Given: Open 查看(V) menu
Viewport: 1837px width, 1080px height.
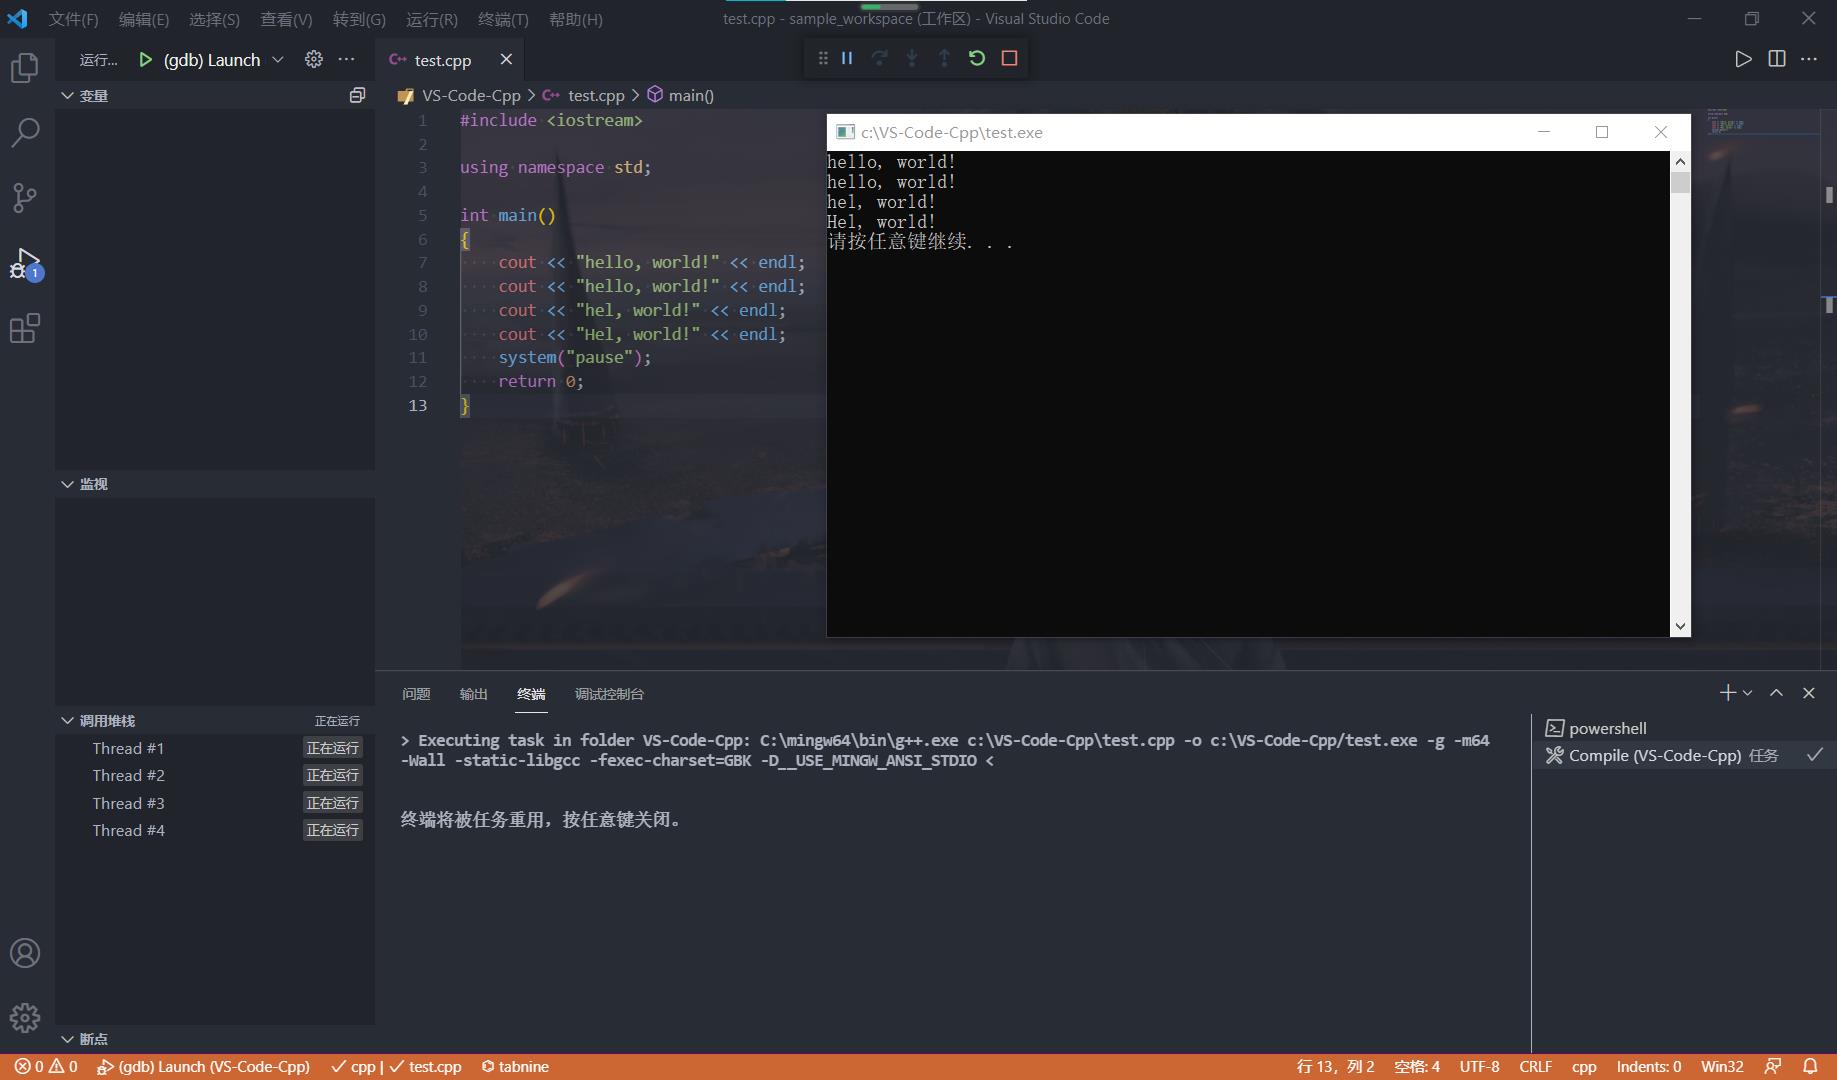Looking at the screenshot, I should click(286, 19).
